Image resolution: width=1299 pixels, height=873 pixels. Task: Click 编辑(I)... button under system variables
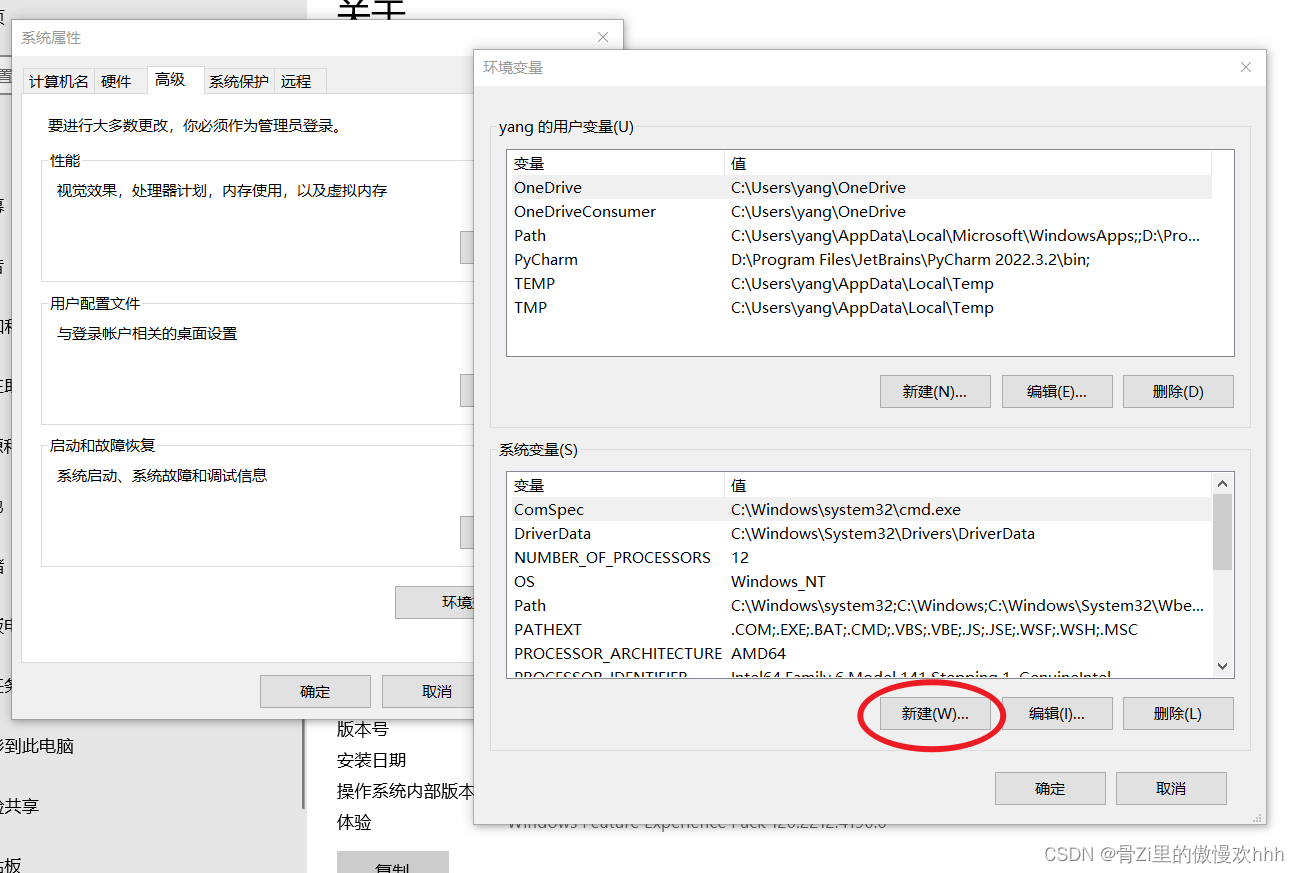pos(1057,714)
